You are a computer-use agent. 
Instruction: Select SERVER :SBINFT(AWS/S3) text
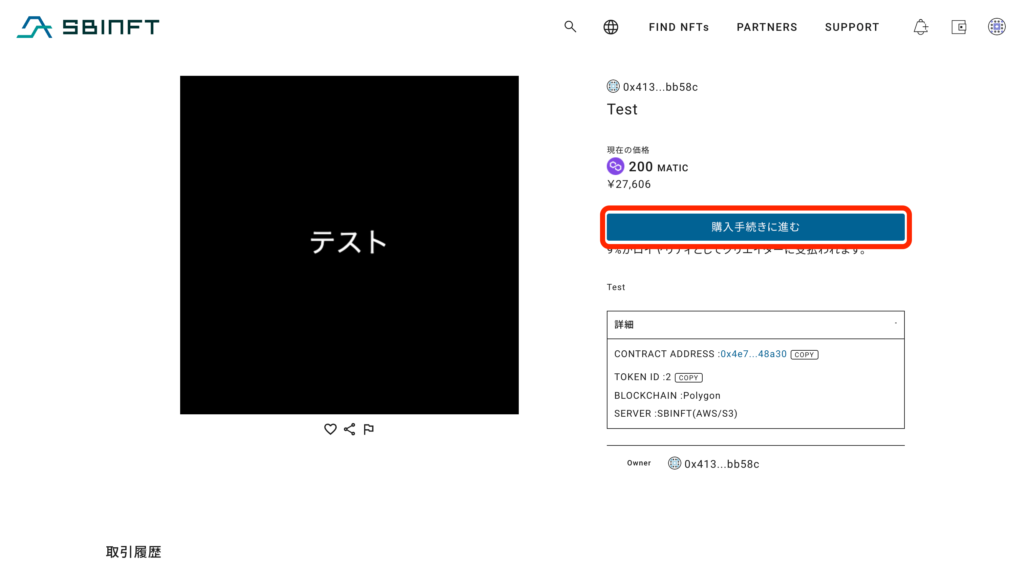pyautogui.click(x=676, y=413)
